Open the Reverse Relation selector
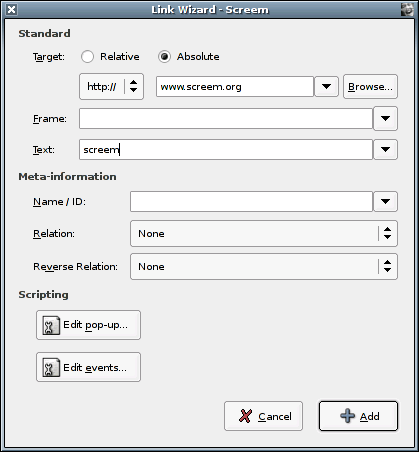Image resolution: width=419 pixels, height=452 pixels. point(264,267)
